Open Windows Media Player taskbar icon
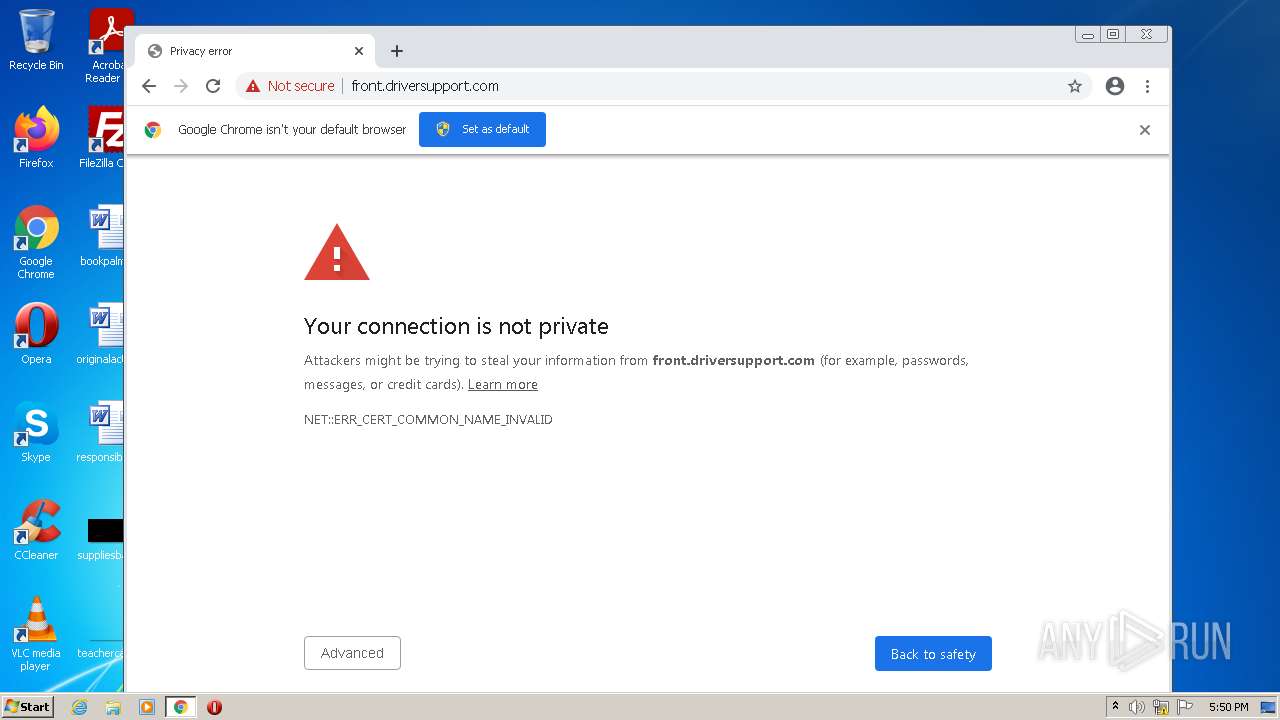Screen dimensions: 1280x720 146,707
